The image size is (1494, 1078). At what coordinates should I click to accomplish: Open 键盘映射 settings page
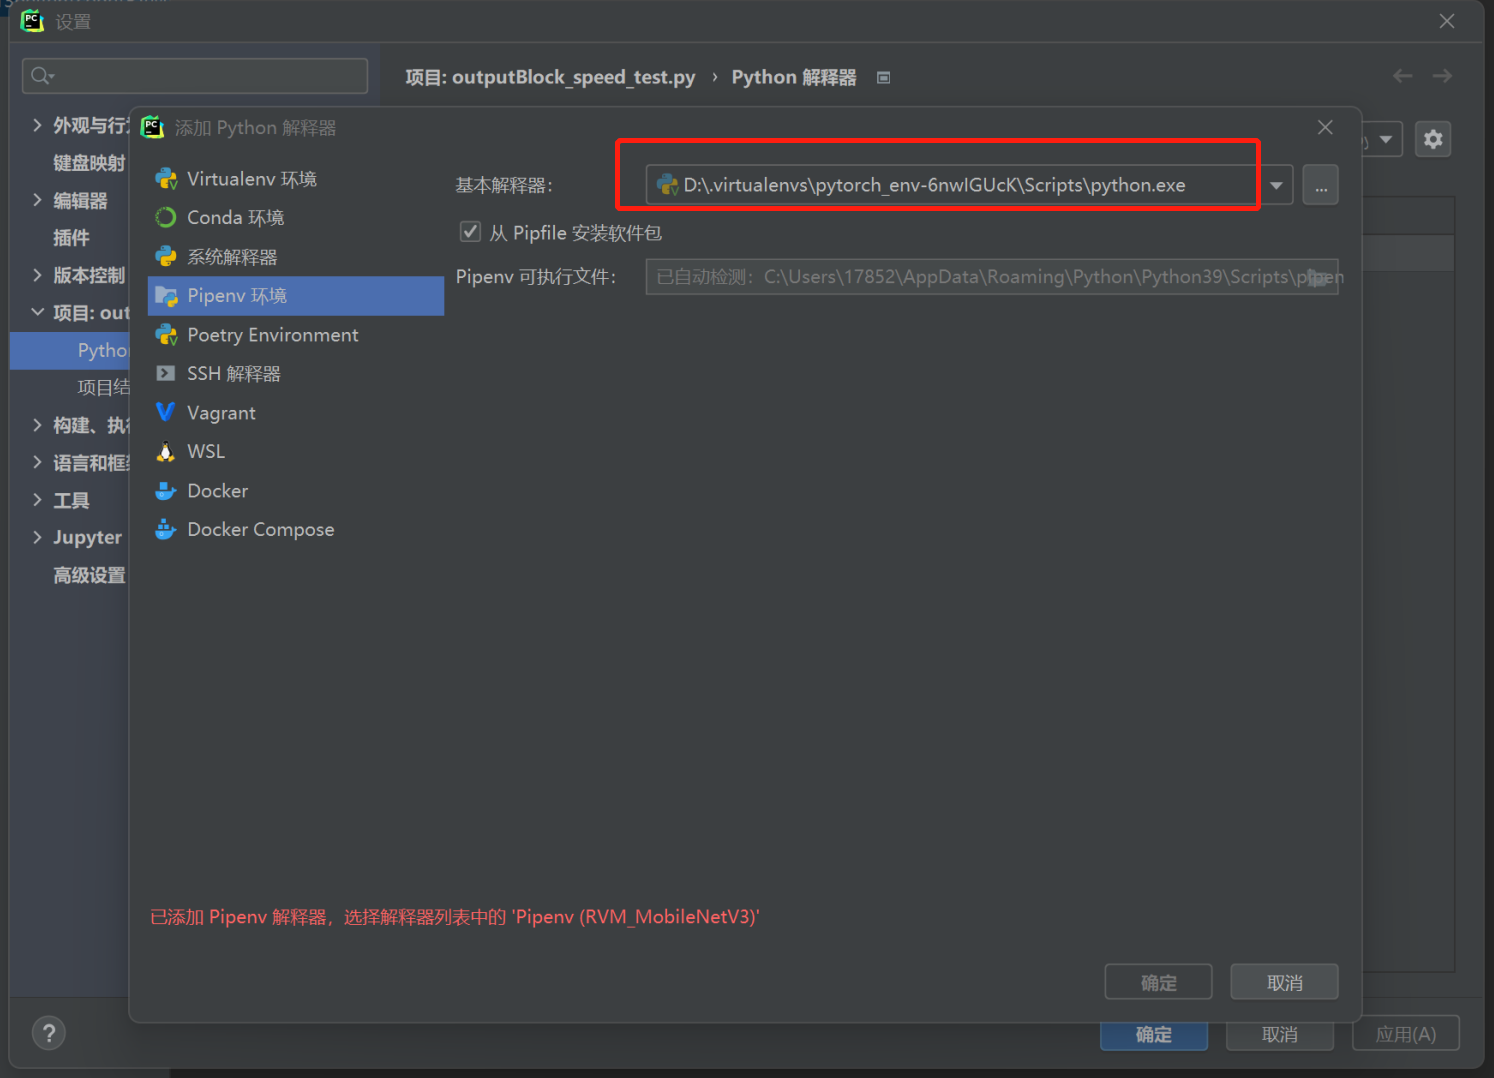point(89,163)
